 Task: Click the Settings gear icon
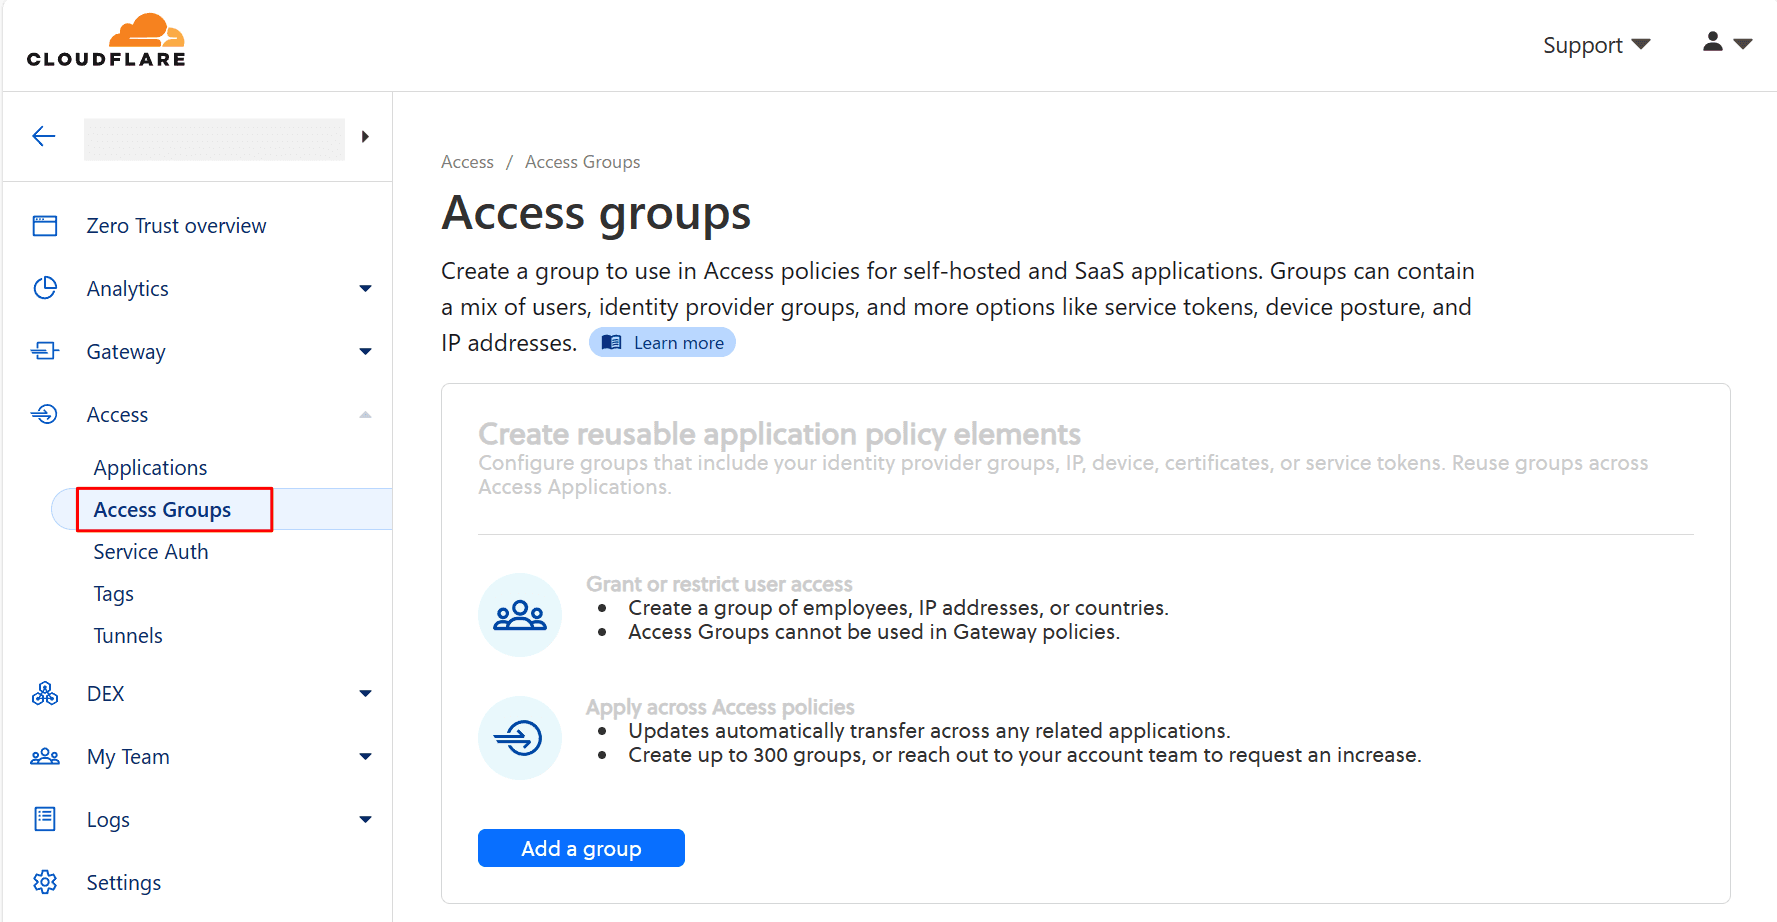[45, 883]
